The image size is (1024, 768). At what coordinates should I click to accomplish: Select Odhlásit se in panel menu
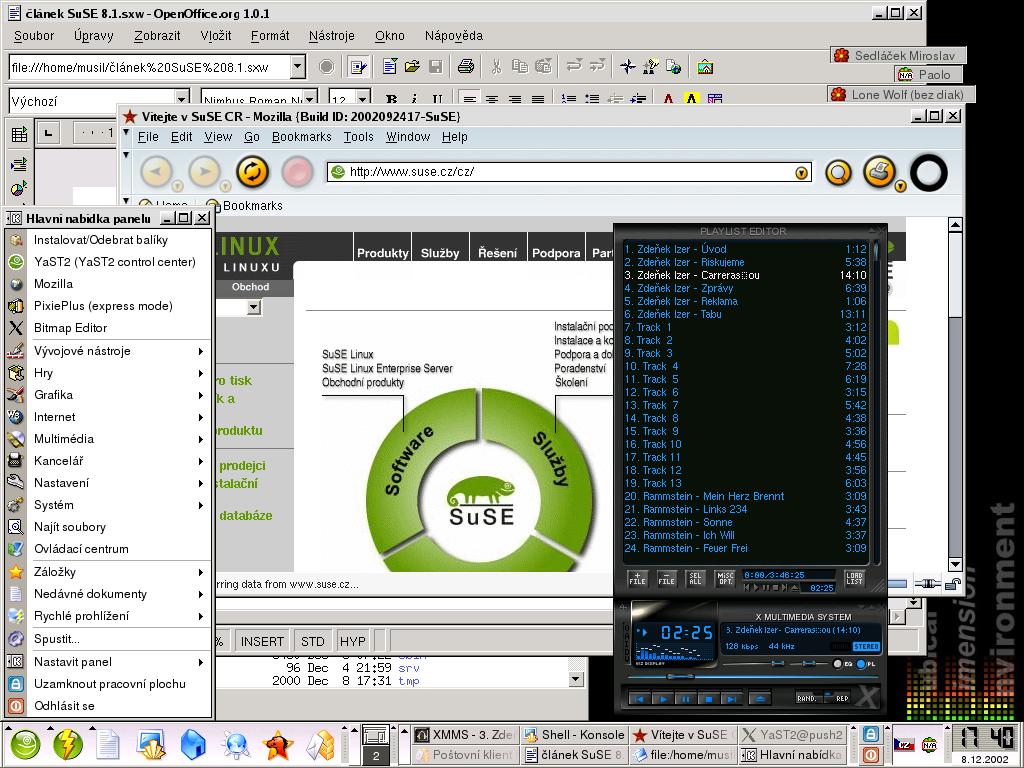pos(109,706)
